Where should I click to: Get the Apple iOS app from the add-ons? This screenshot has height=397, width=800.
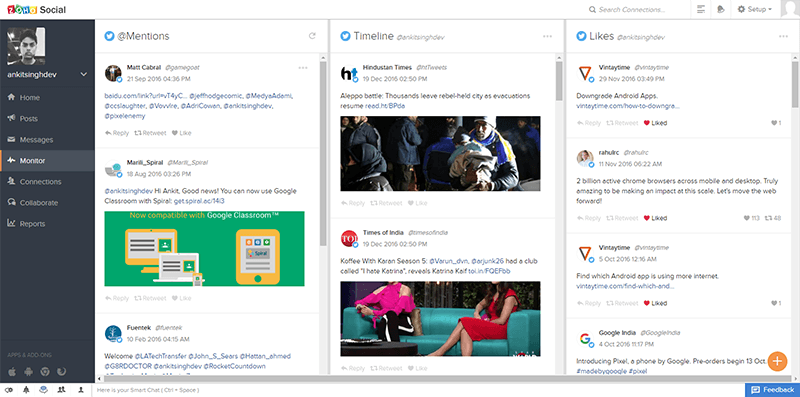click(x=11, y=372)
